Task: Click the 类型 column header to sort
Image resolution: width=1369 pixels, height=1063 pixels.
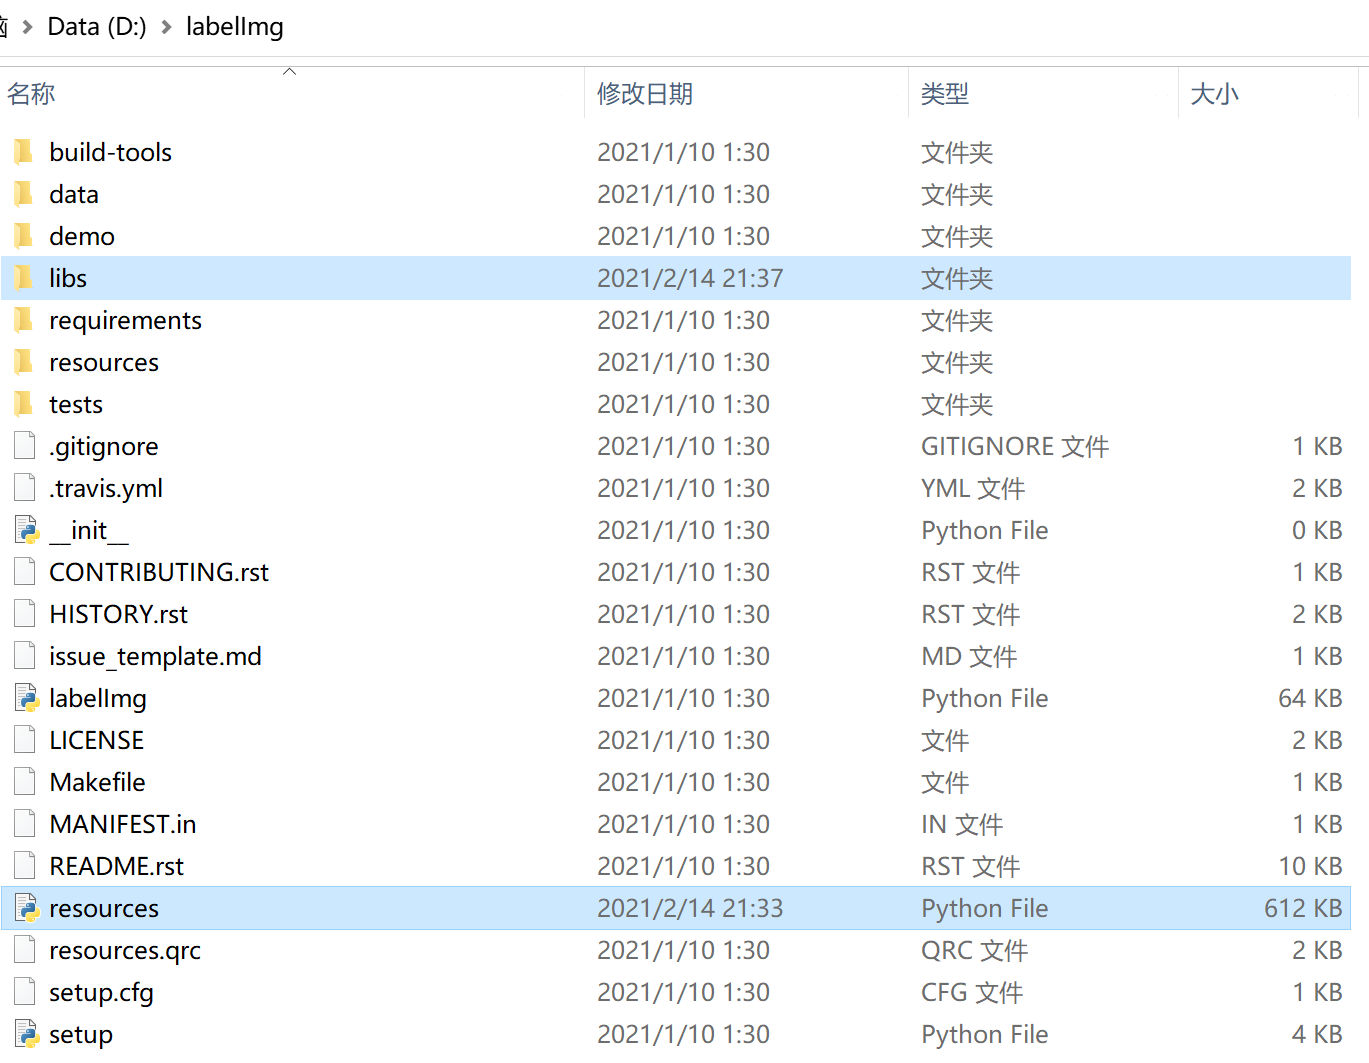Action: tap(945, 93)
